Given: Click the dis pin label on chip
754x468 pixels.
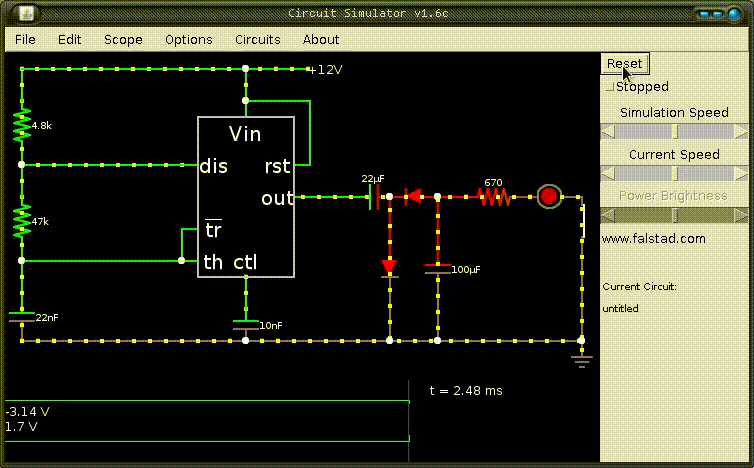Looking at the screenshot, I should tap(214, 166).
